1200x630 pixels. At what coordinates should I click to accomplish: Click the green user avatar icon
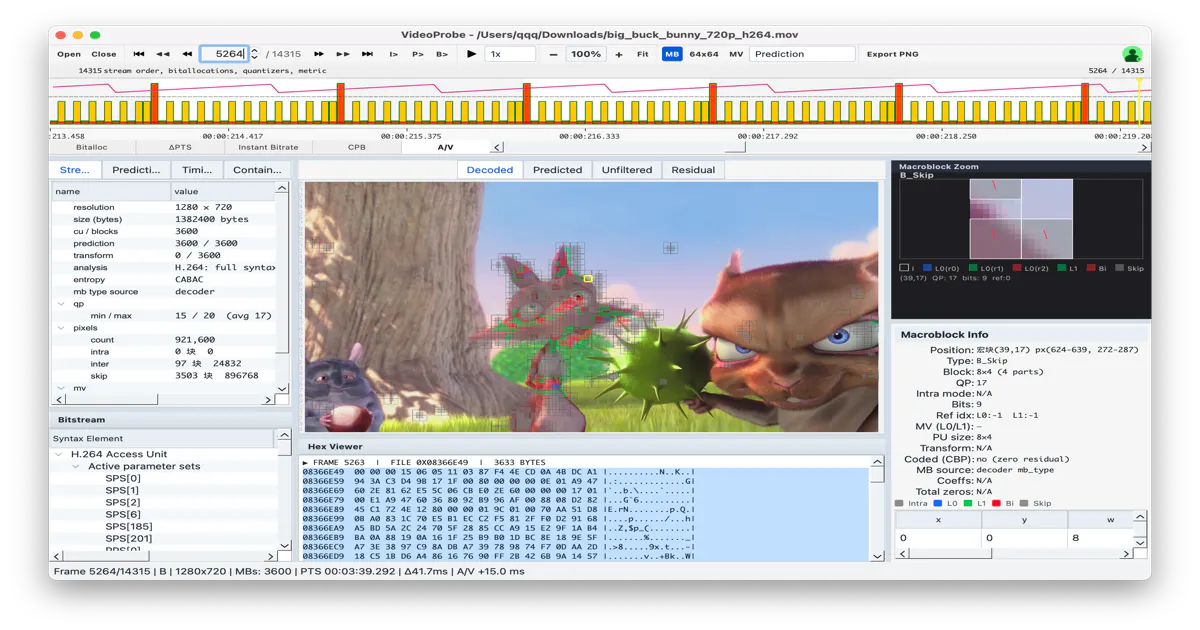tap(1132, 54)
